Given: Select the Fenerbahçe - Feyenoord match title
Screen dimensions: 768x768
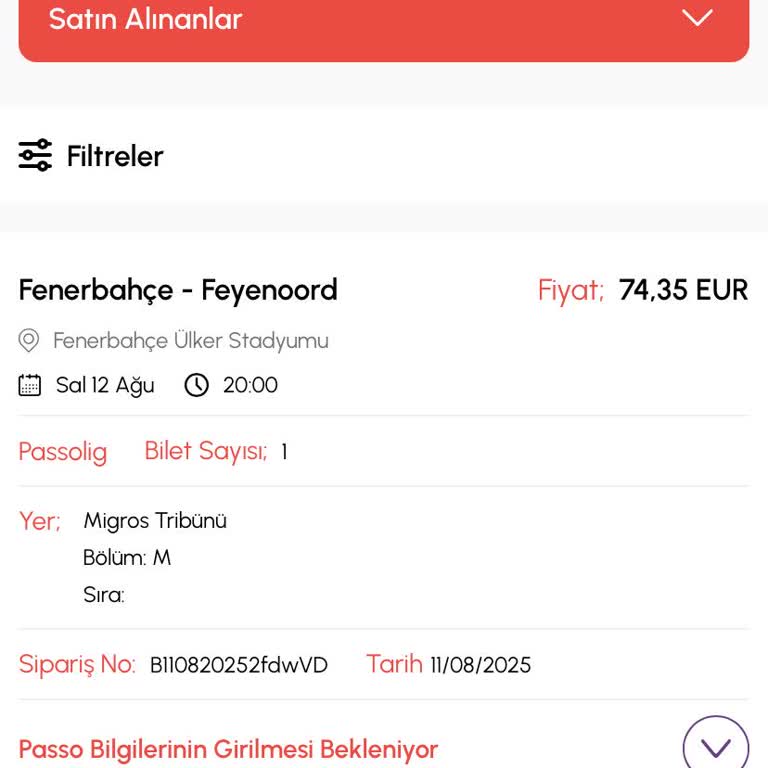Looking at the screenshot, I should (178, 290).
